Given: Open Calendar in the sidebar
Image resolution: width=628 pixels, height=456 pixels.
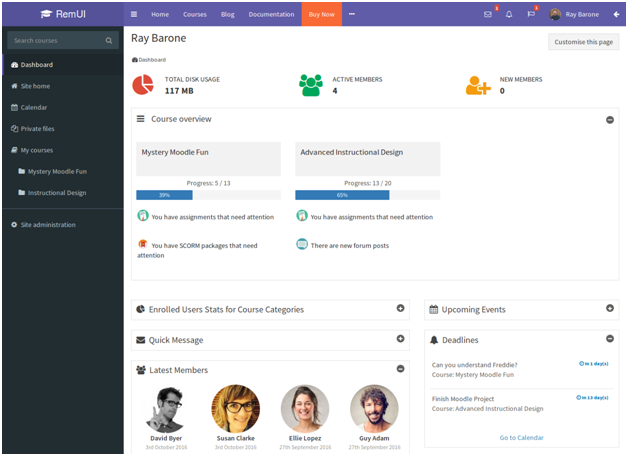Looking at the screenshot, I should [x=63, y=107].
